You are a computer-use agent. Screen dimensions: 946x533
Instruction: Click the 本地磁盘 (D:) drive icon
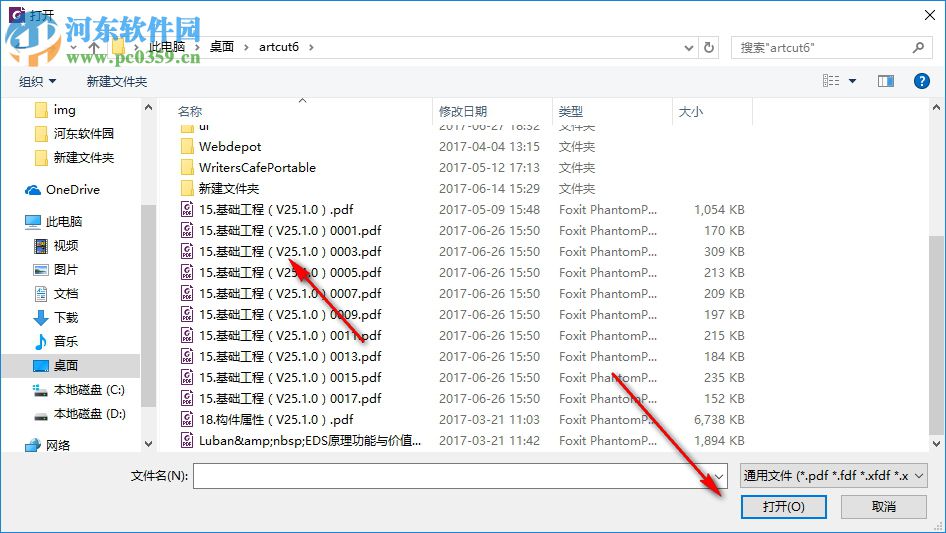tap(40, 415)
